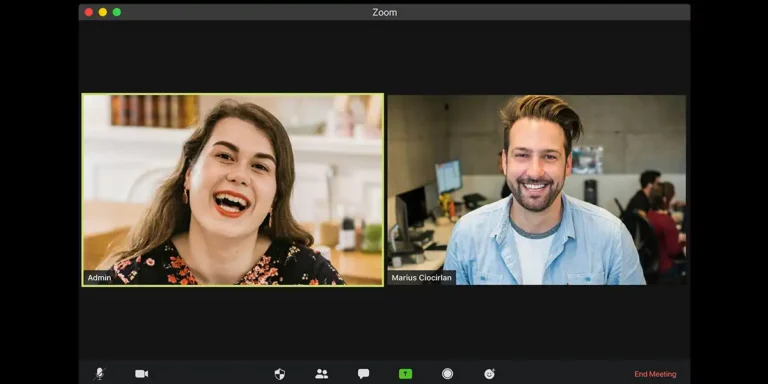
Task: Close the Zoom window with the red button
Action: pos(89,12)
